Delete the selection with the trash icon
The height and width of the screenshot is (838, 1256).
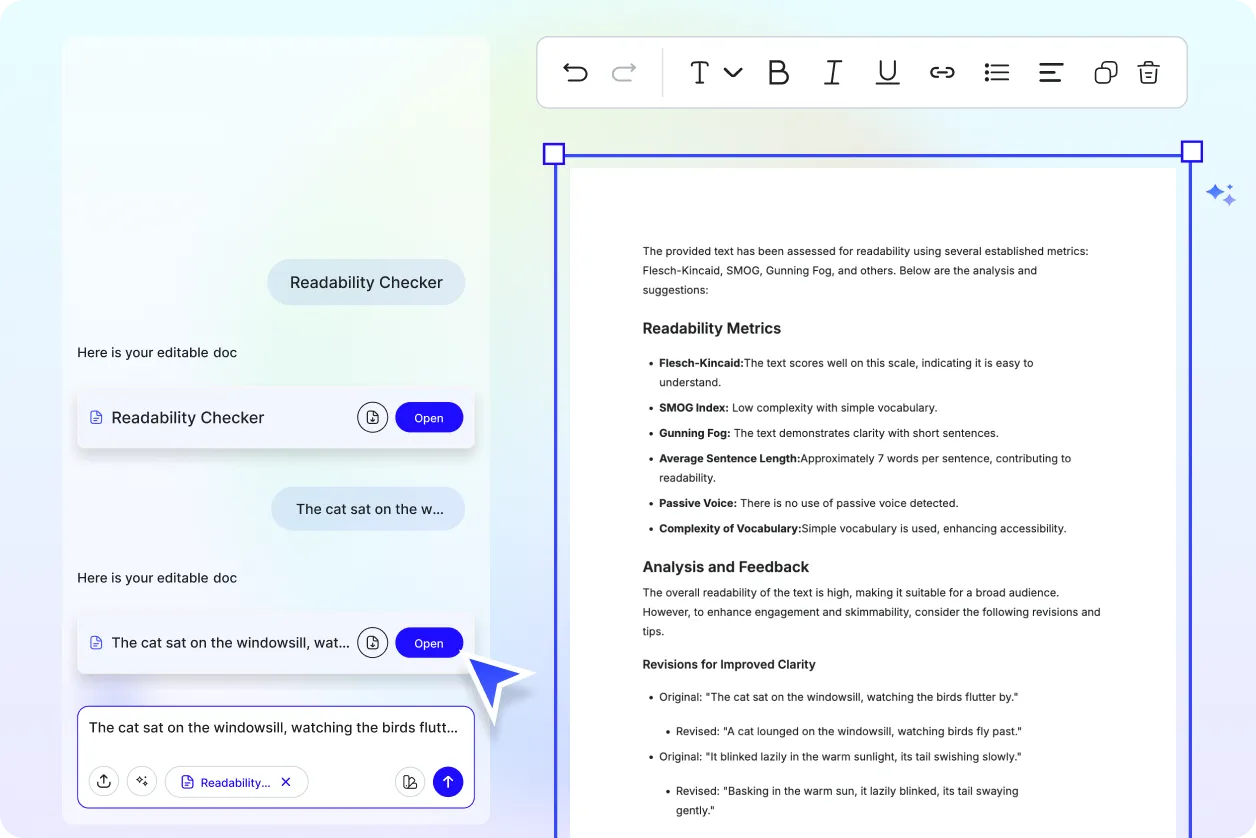1149,72
